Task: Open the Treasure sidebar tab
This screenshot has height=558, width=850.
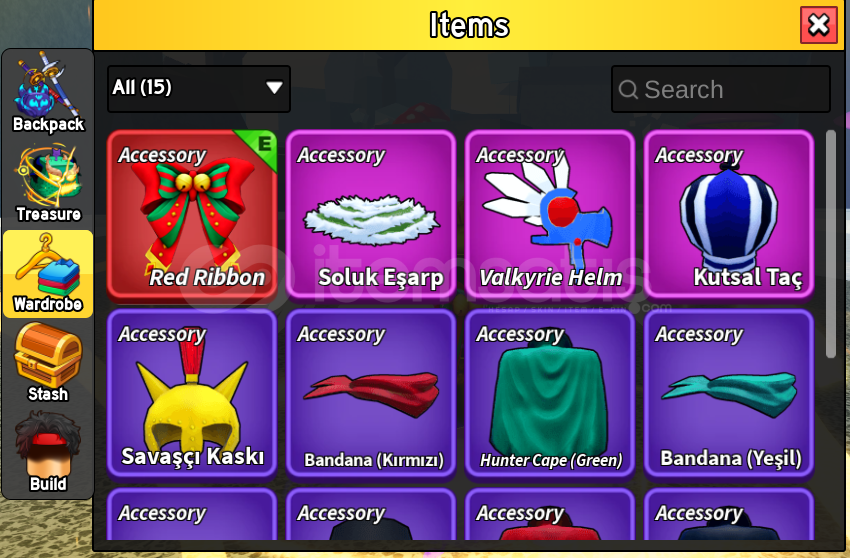Action: point(48,183)
